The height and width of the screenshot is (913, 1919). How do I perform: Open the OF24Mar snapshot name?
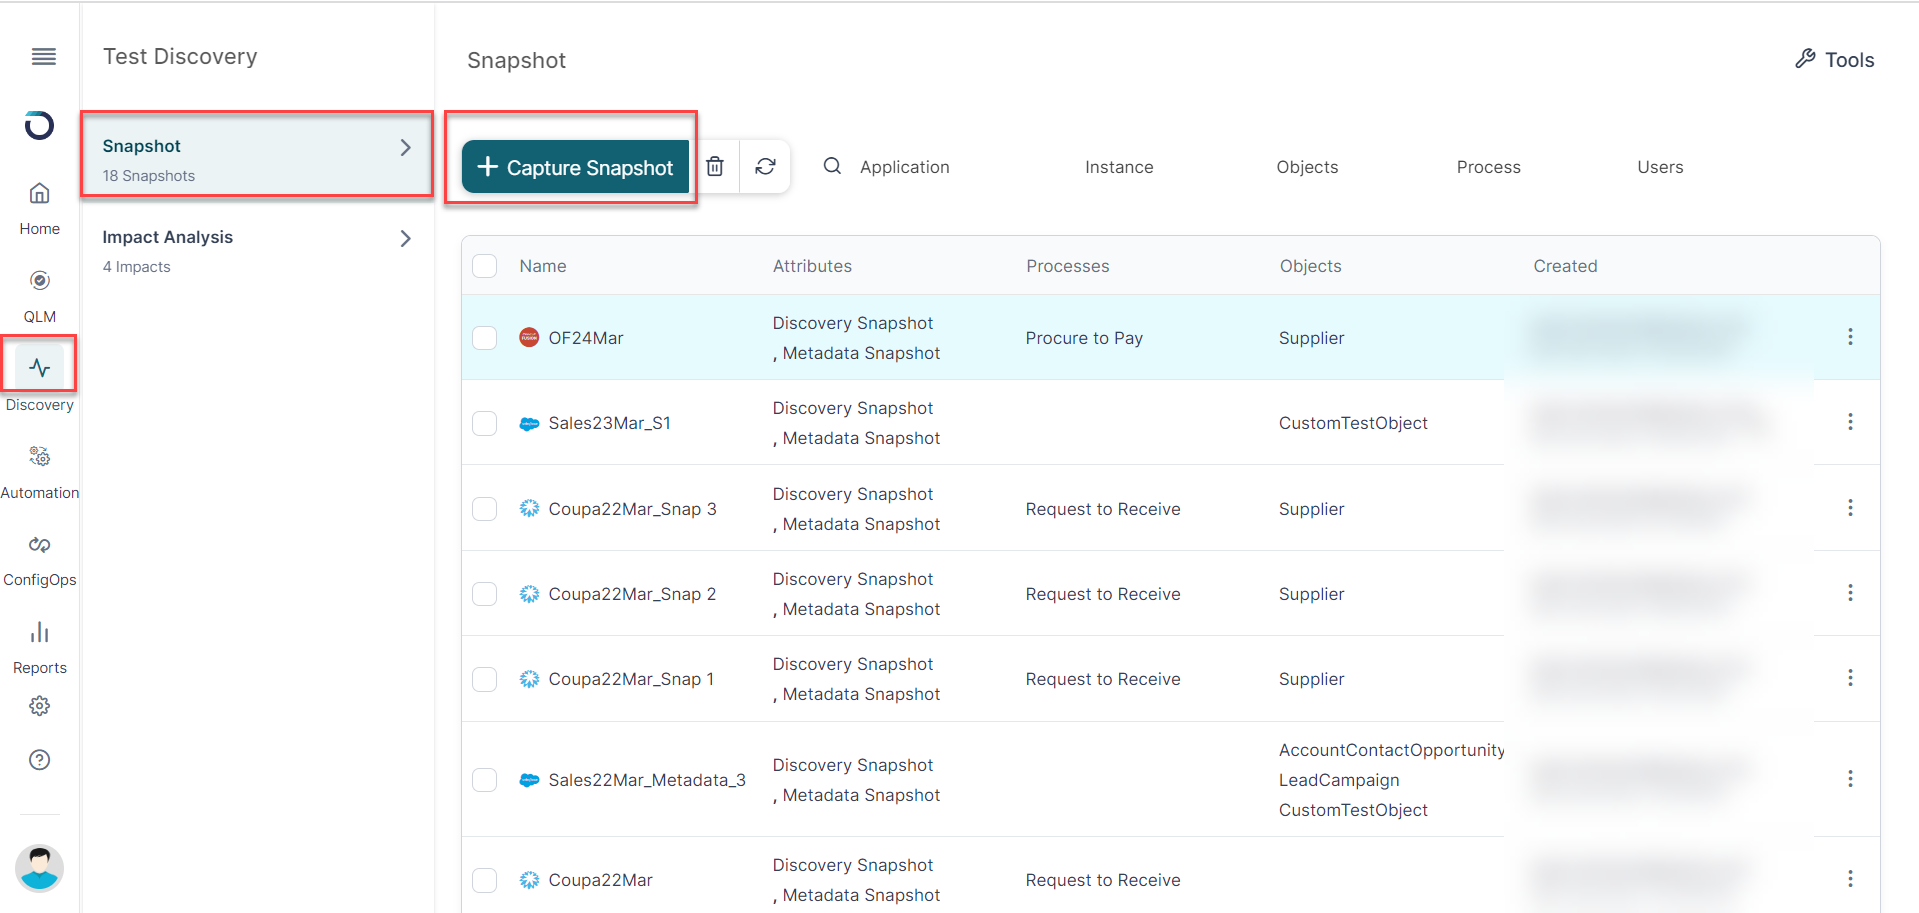pyautogui.click(x=585, y=338)
